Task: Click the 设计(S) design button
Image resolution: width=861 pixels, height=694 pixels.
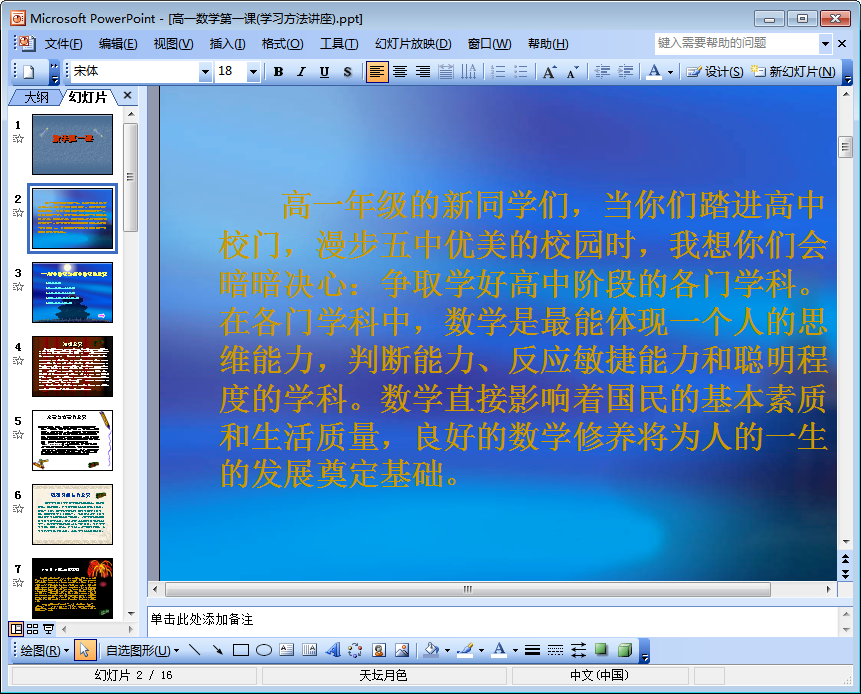Action: [x=715, y=72]
